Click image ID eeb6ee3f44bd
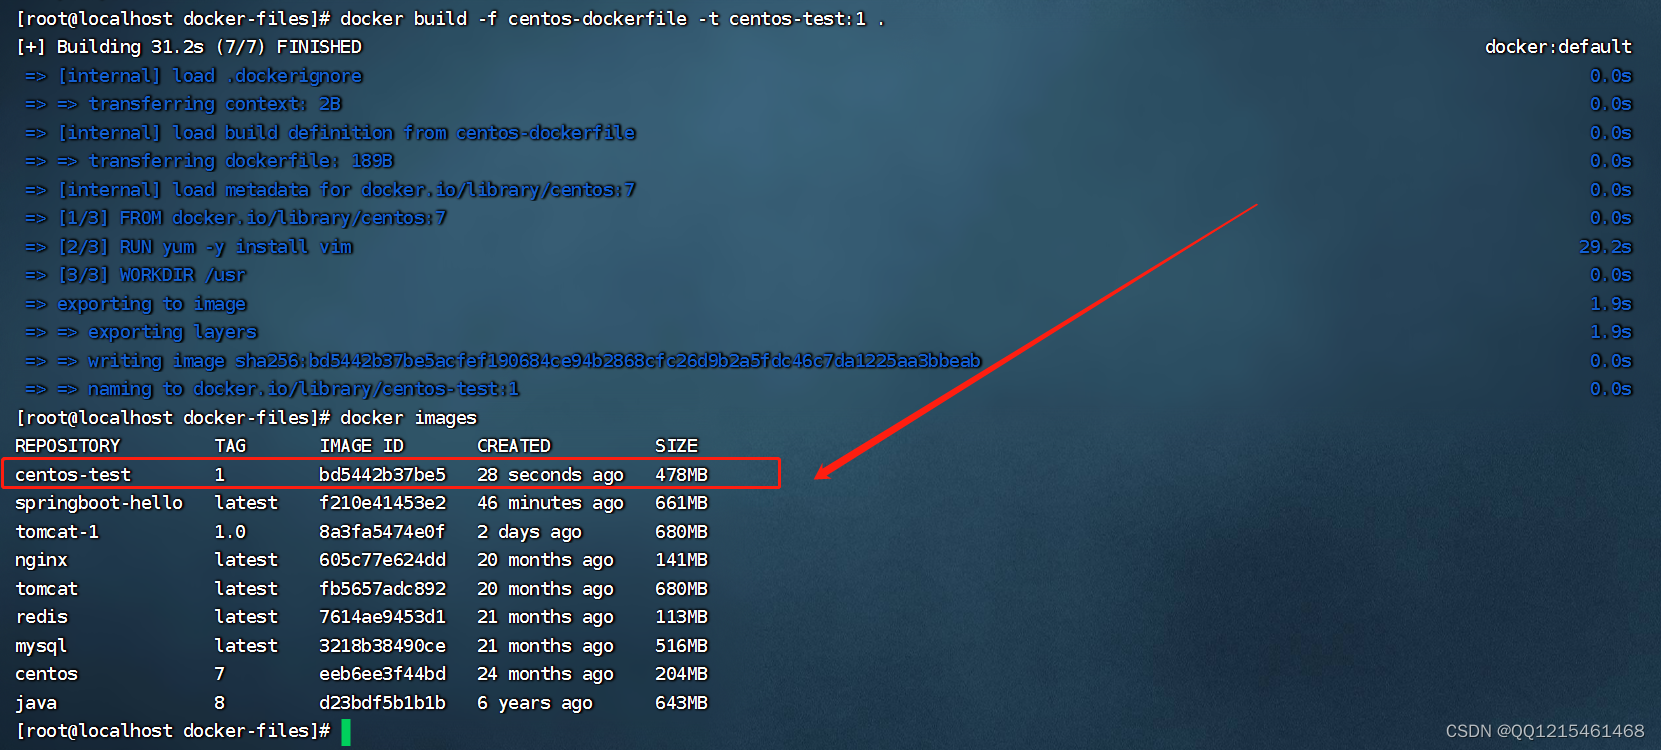The image size is (1661, 750). pos(383,674)
